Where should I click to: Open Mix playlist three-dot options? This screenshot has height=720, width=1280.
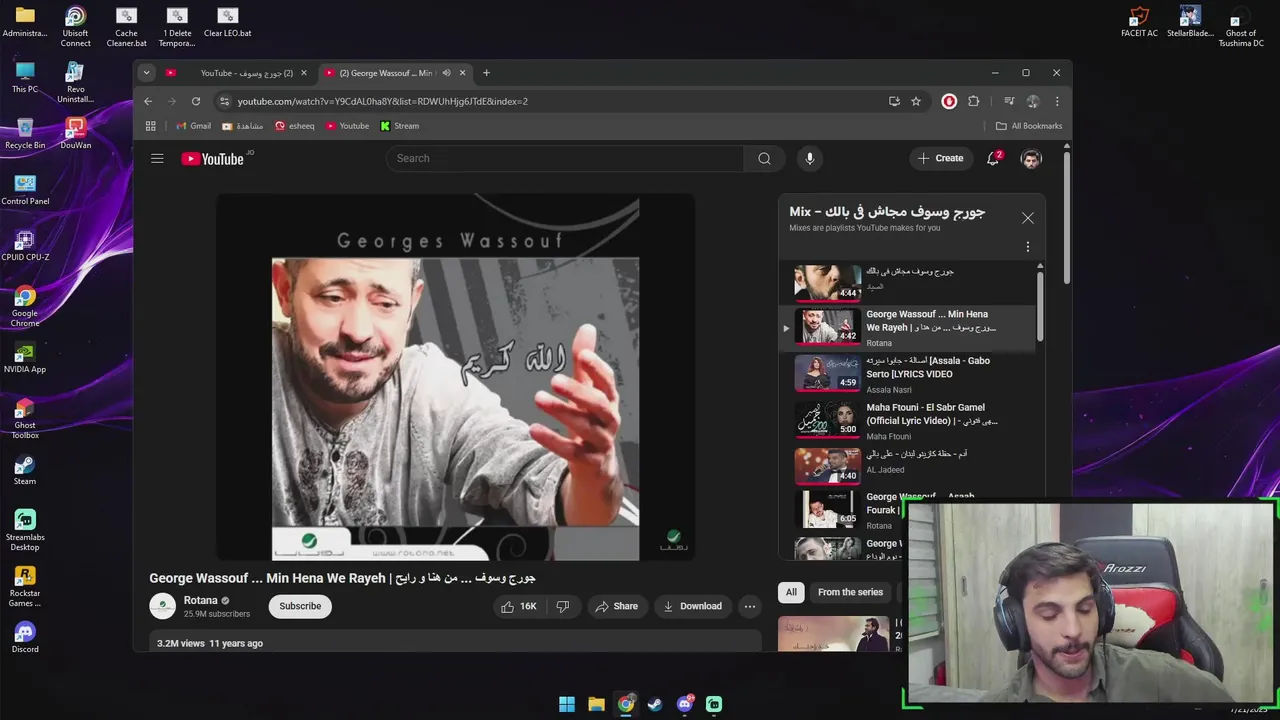(1027, 247)
